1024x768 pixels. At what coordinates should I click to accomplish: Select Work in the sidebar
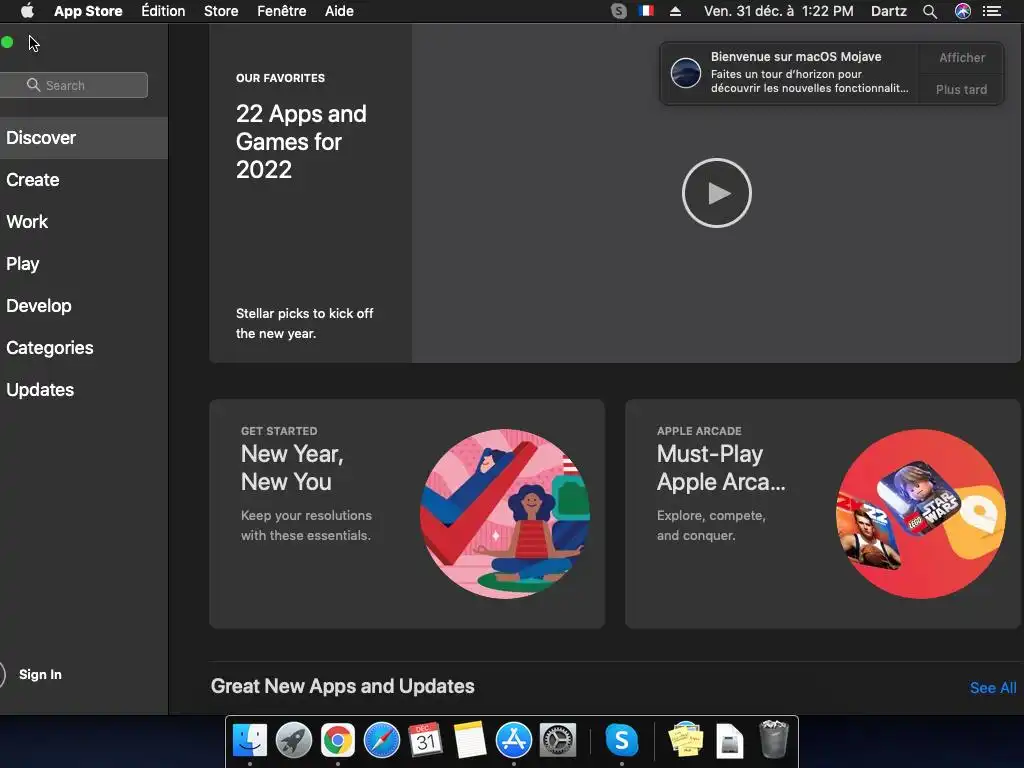coord(84,221)
